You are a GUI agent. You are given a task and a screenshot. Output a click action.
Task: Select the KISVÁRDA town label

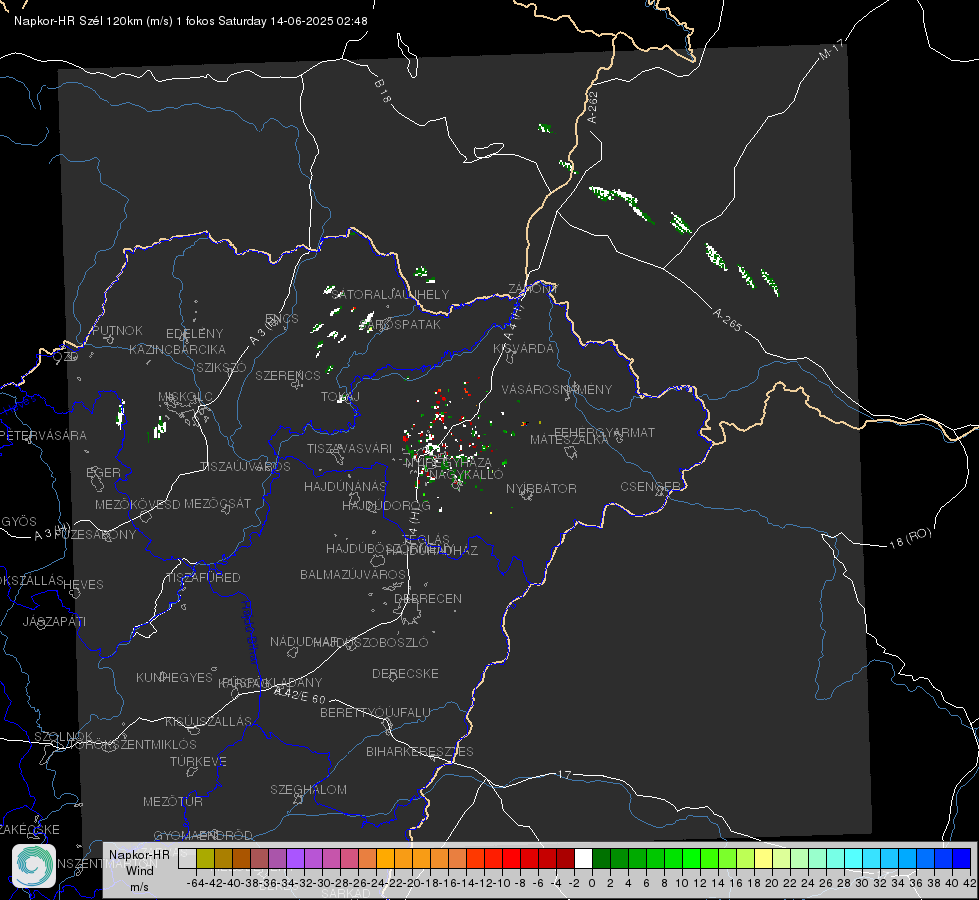pyautogui.click(x=523, y=349)
